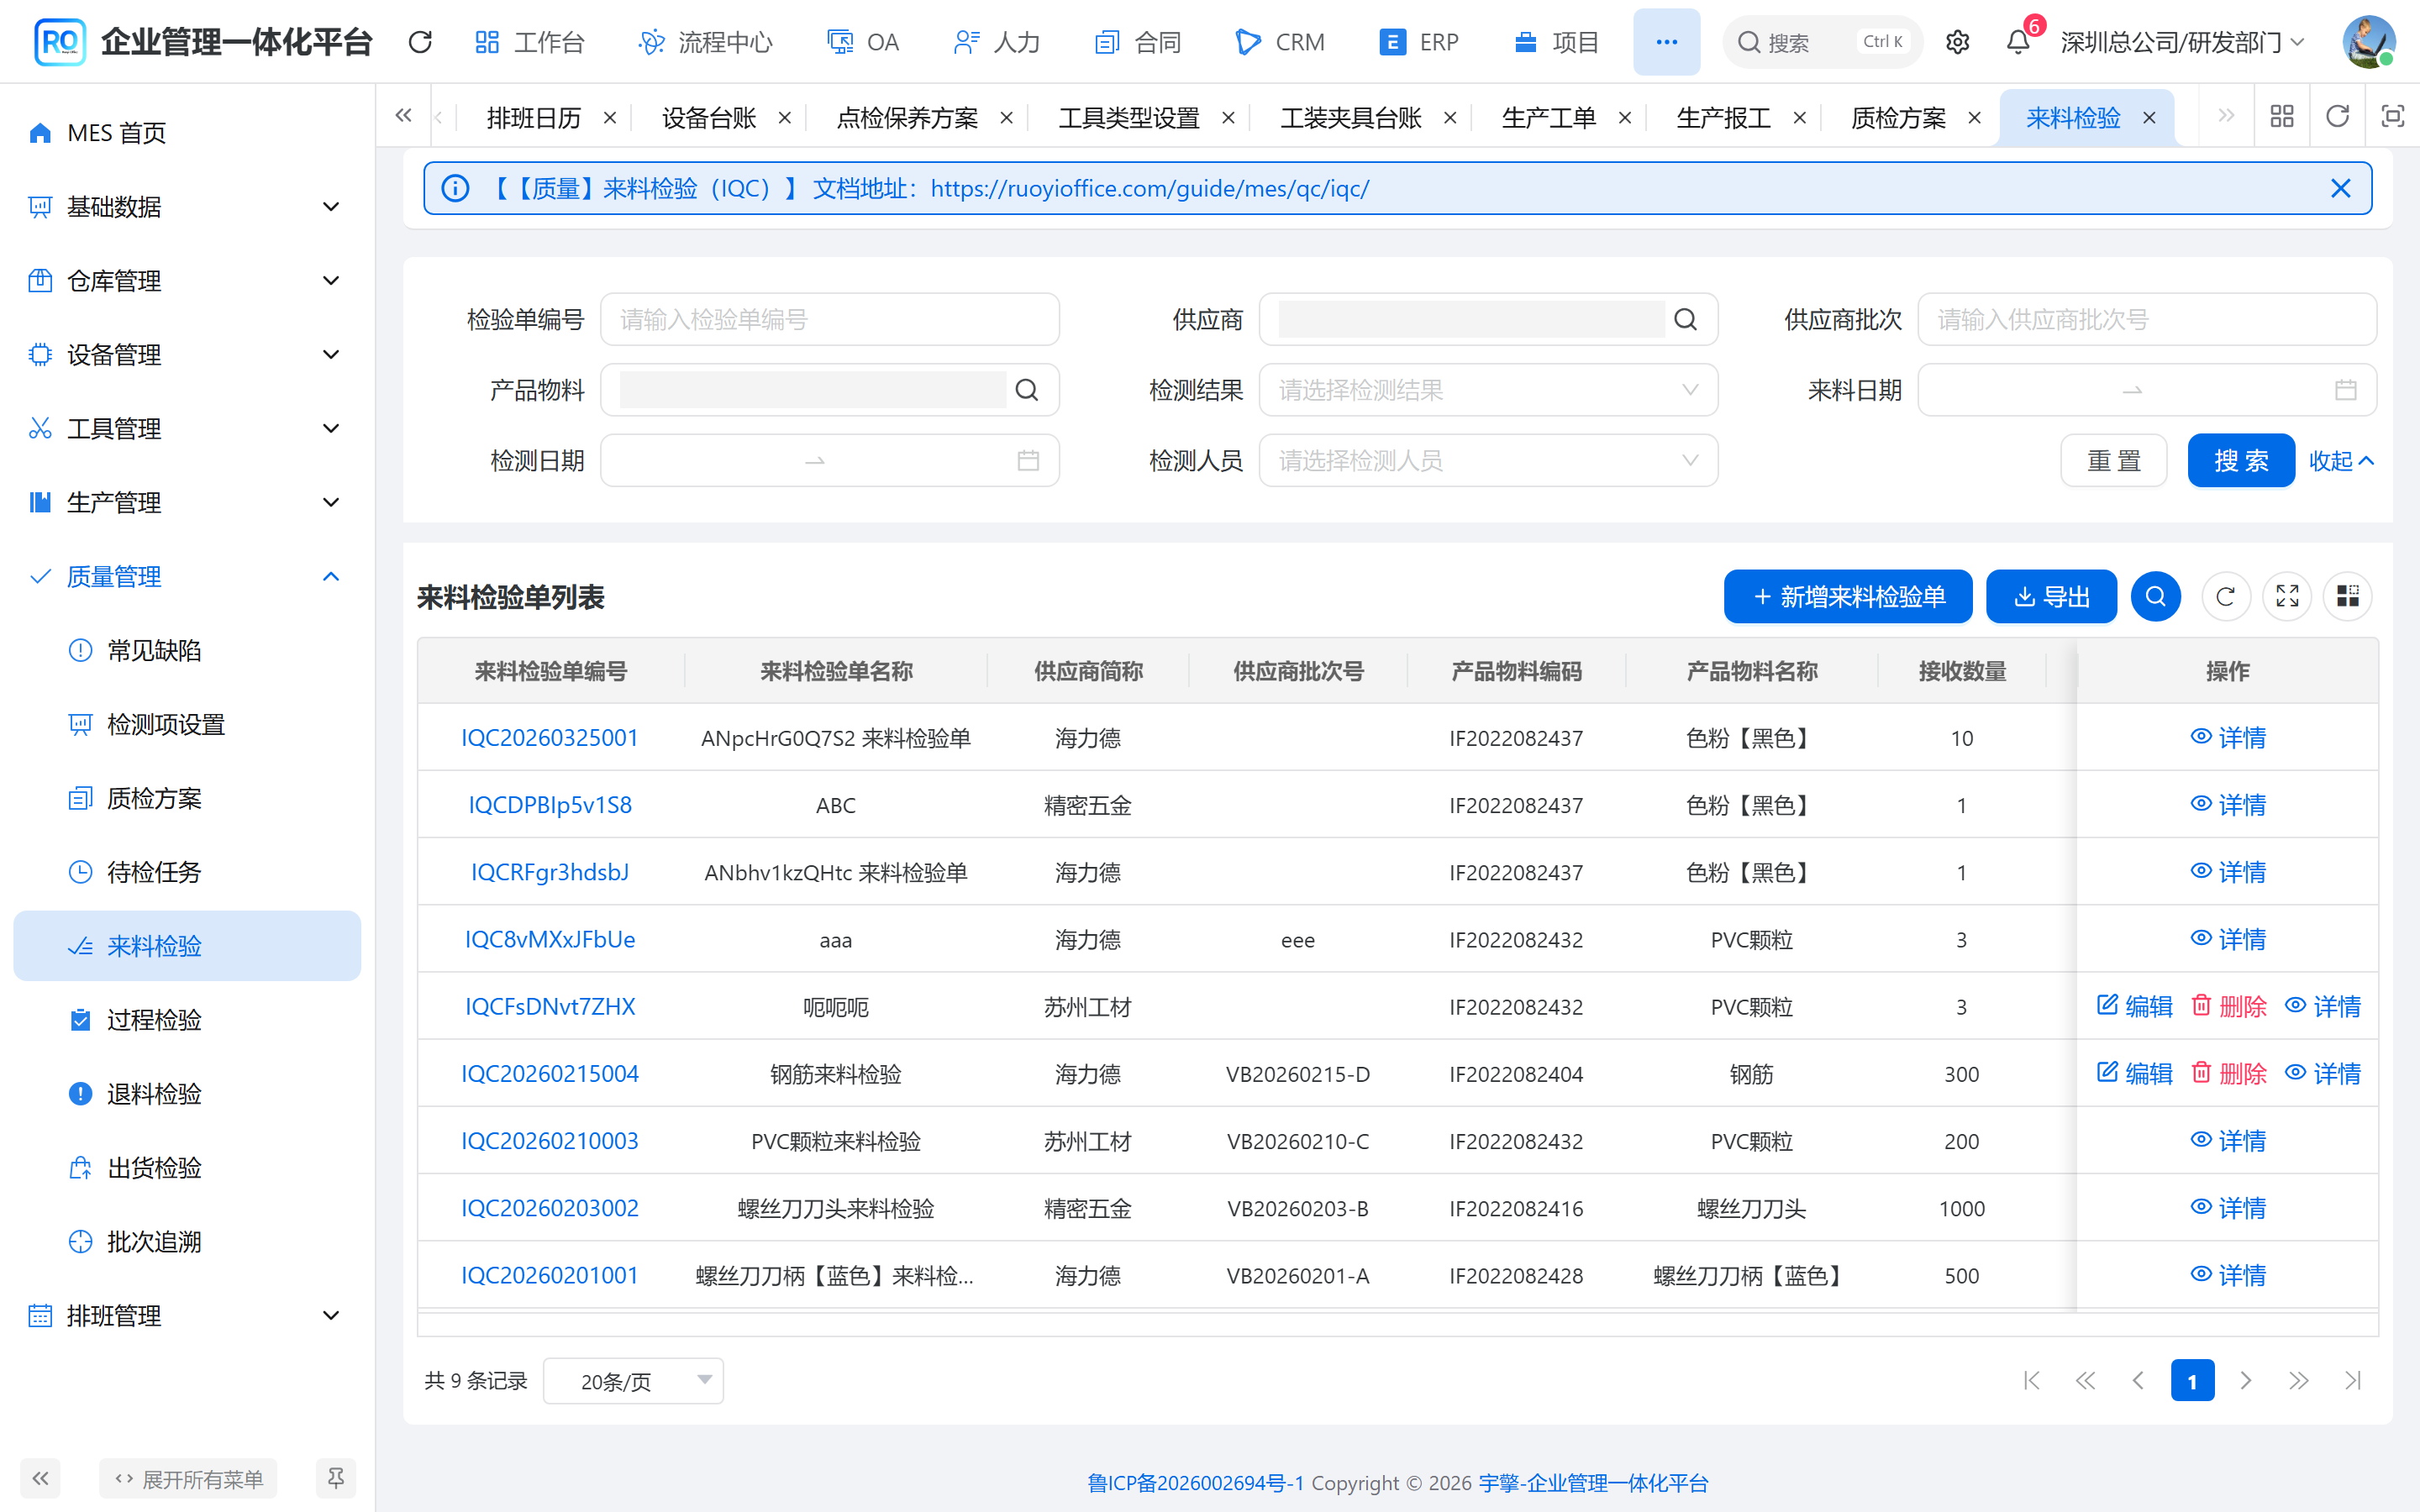The width and height of the screenshot is (2420, 1512).
Task: Edit the IQCFsDNvt7ZHX record
Action: click(2134, 1006)
